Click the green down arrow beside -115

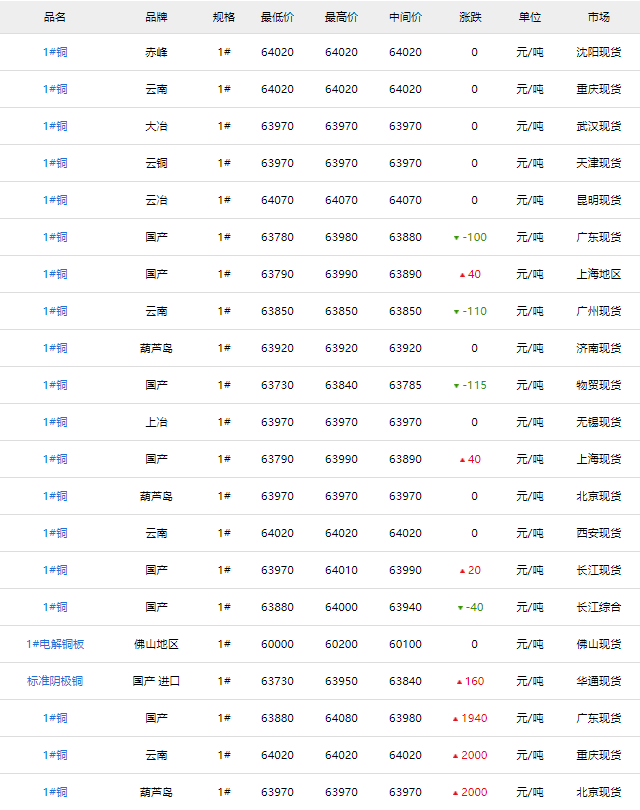click(x=456, y=386)
